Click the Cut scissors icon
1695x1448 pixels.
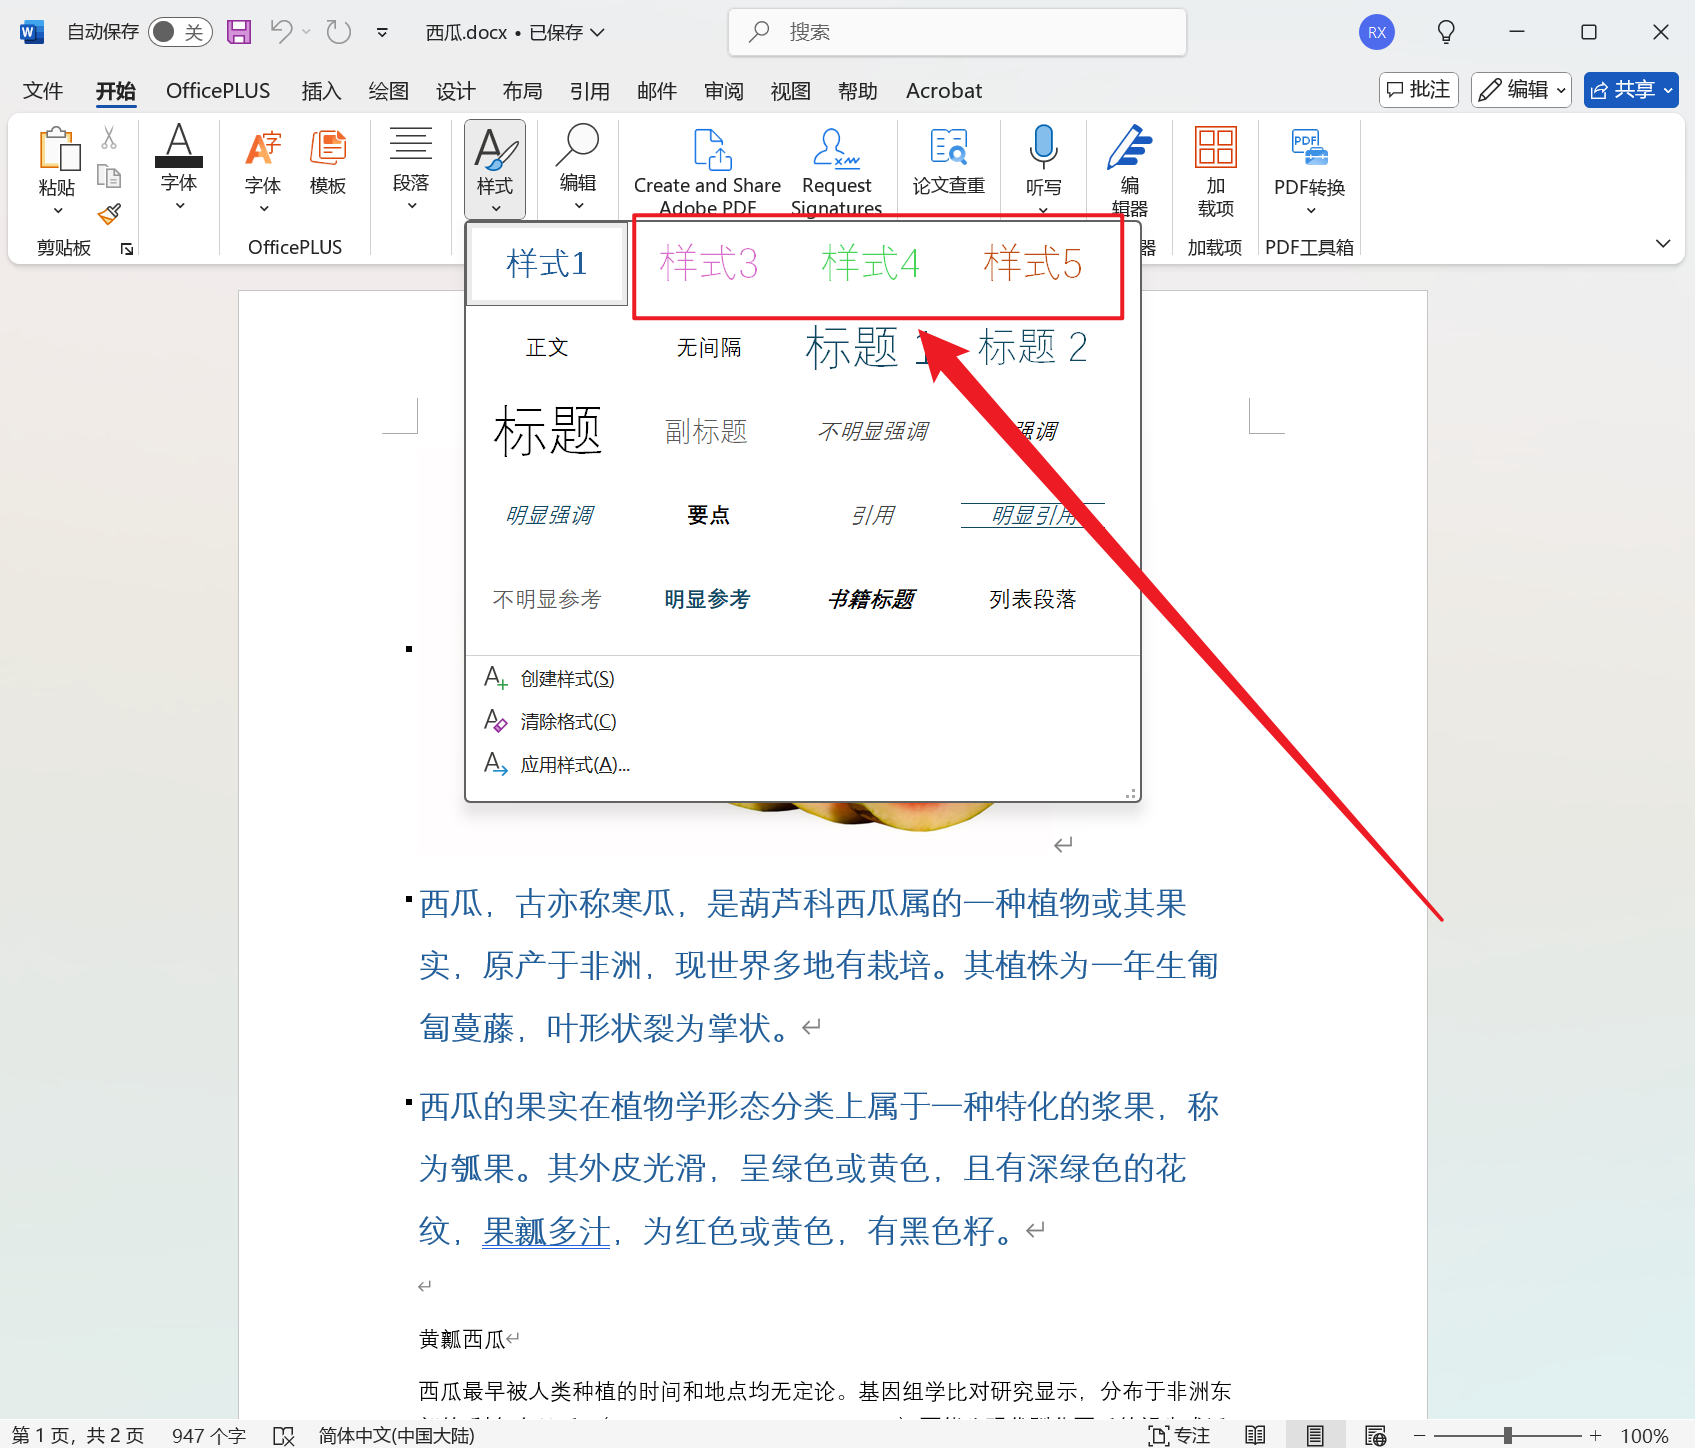click(110, 136)
